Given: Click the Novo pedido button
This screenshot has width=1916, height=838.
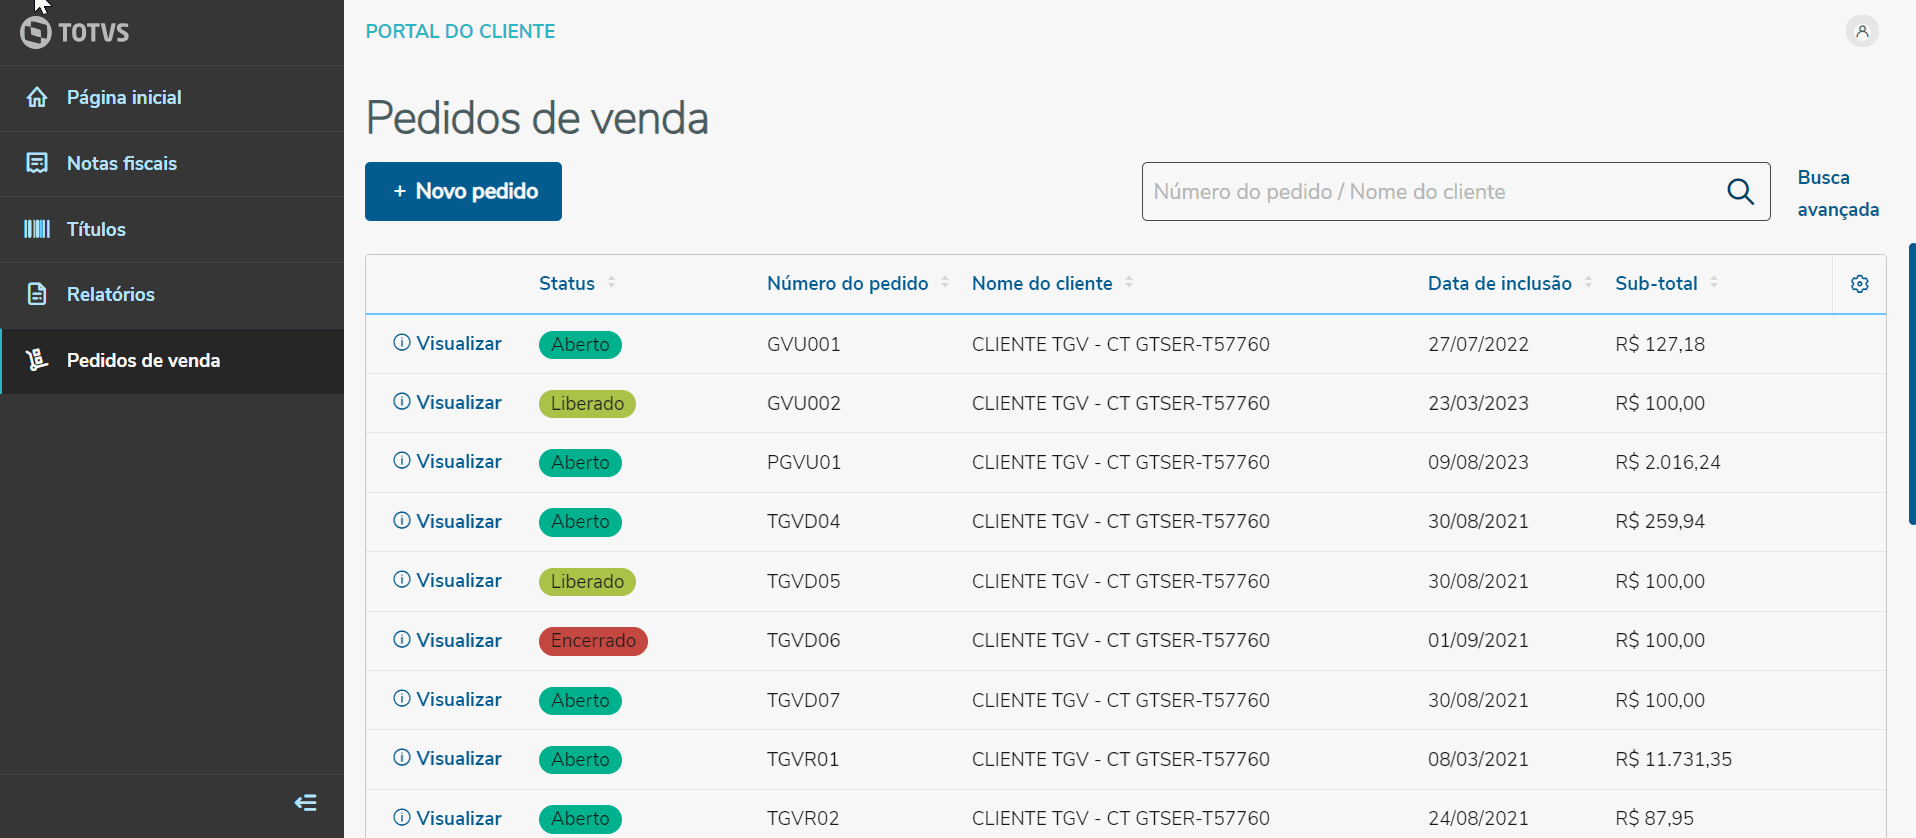Looking at the screenshot, I should tap(463, 191).
